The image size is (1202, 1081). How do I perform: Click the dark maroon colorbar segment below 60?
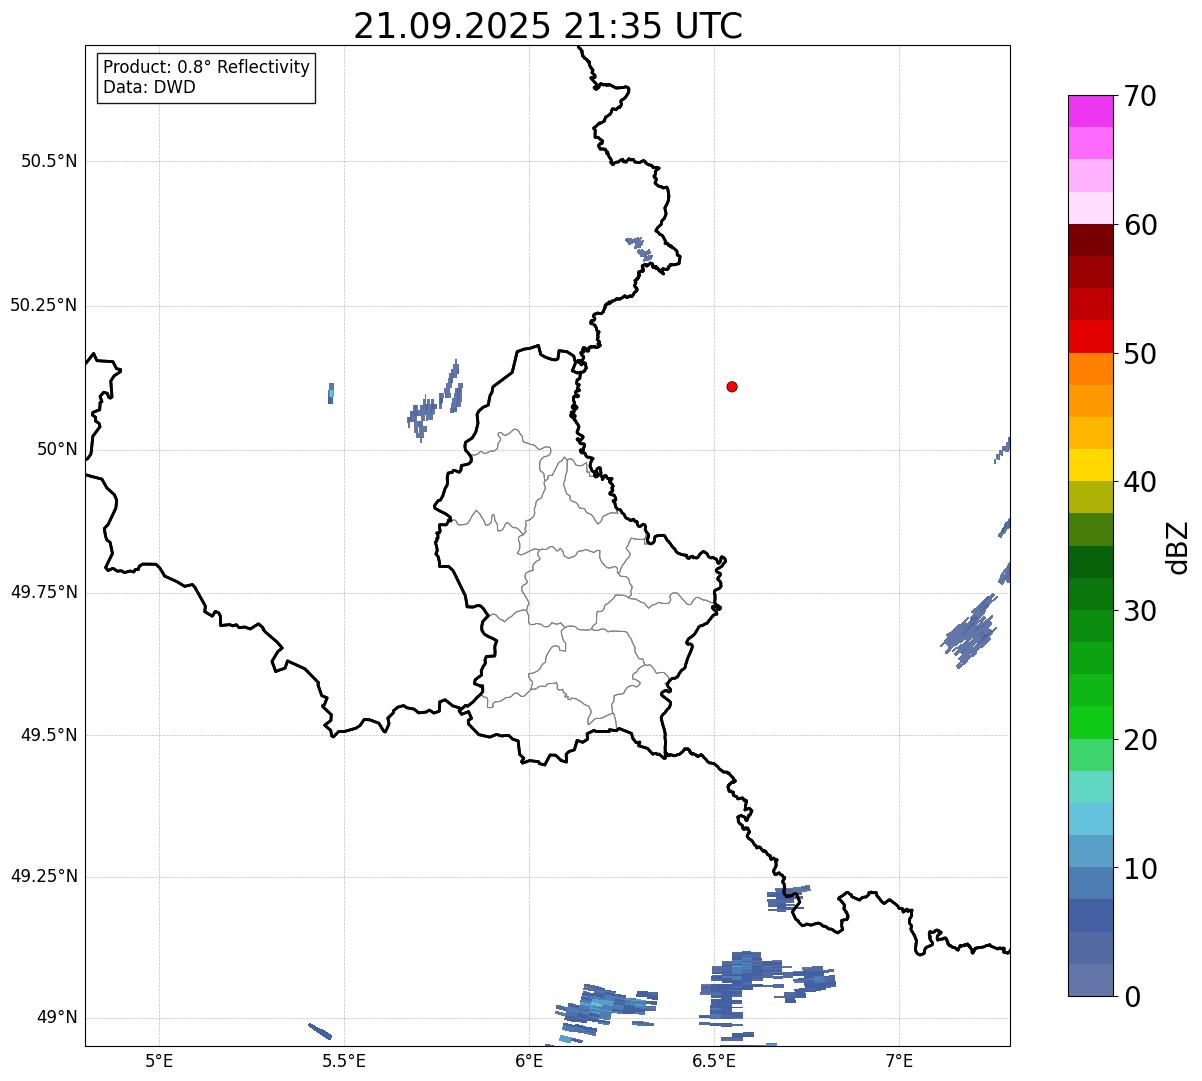point(1090,240)
